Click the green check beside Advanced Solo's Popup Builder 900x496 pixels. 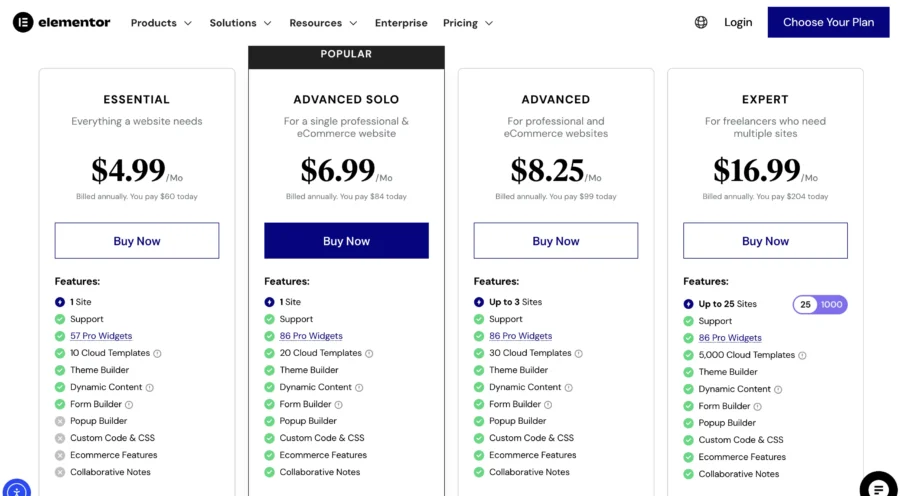pos(269,421)
